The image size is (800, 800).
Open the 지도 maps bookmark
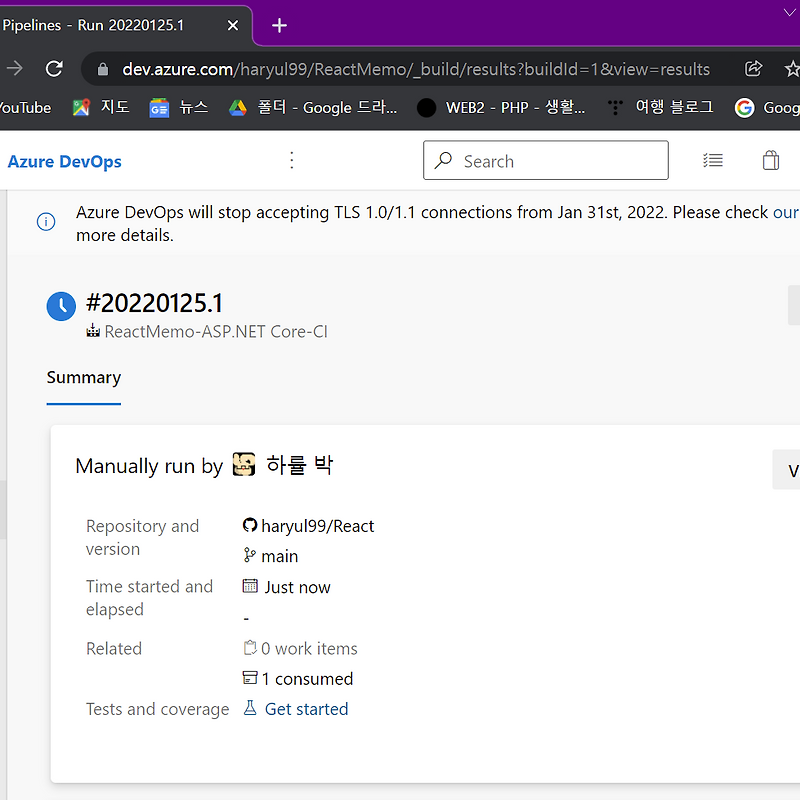101,107
